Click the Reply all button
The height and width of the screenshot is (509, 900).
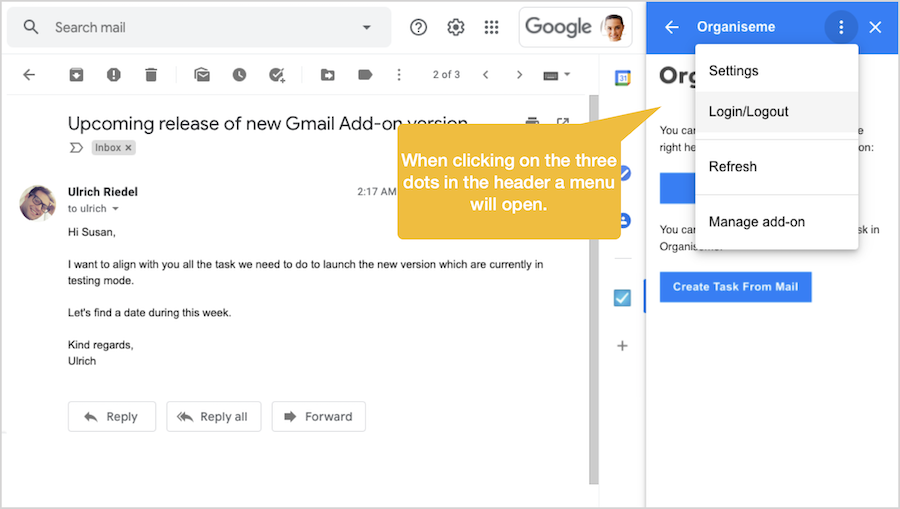point(213,417)
